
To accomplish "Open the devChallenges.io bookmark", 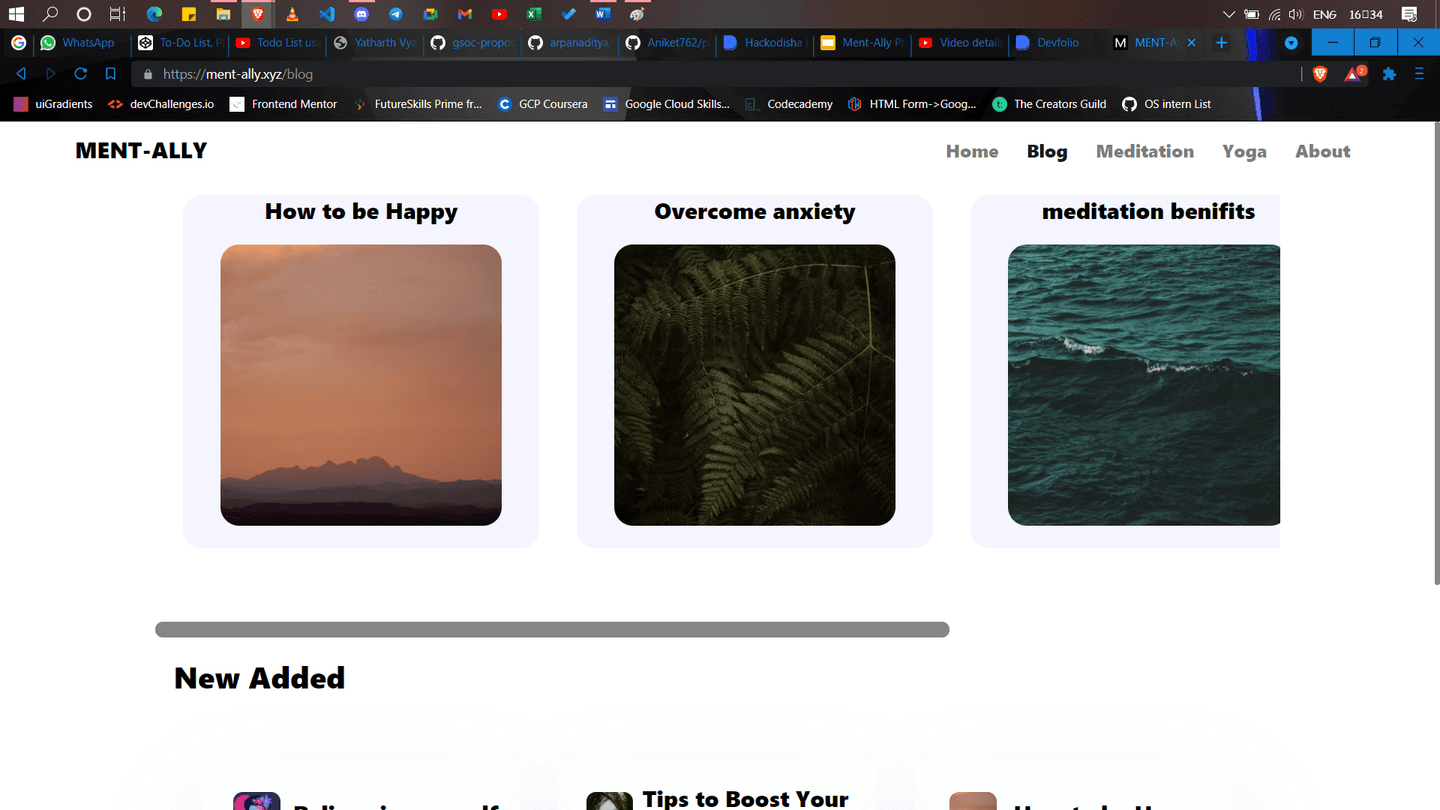I will pos(160,104).
